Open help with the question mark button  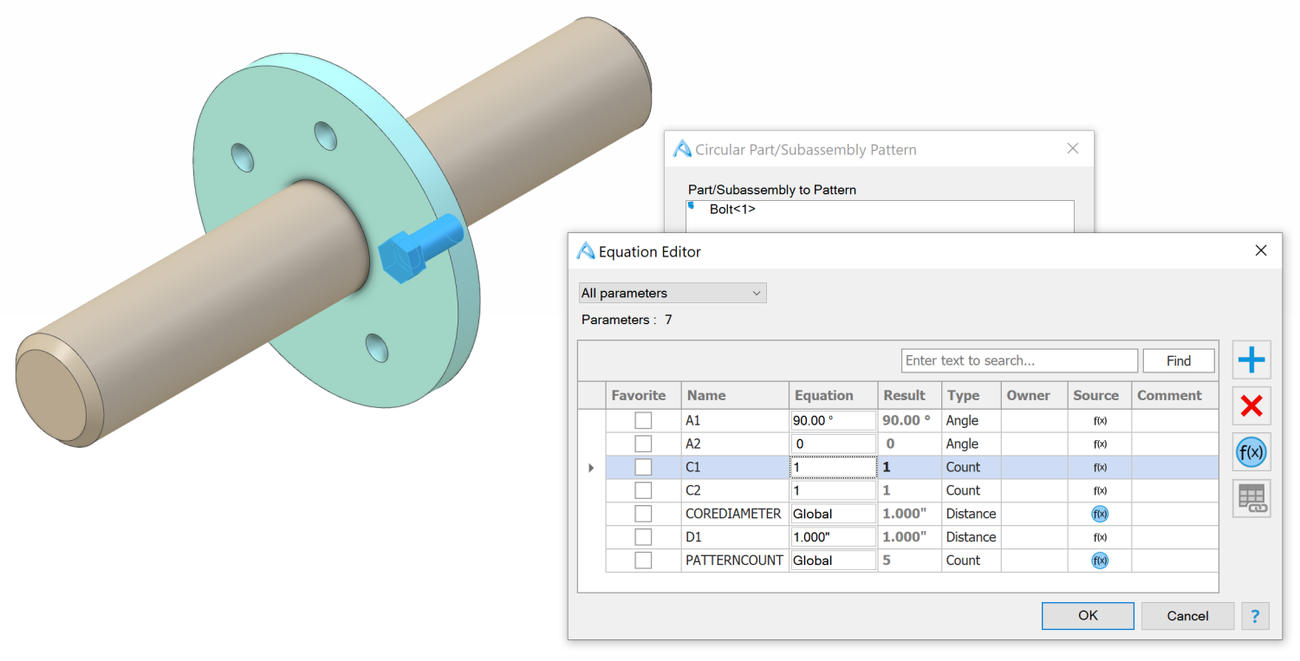1255,616
